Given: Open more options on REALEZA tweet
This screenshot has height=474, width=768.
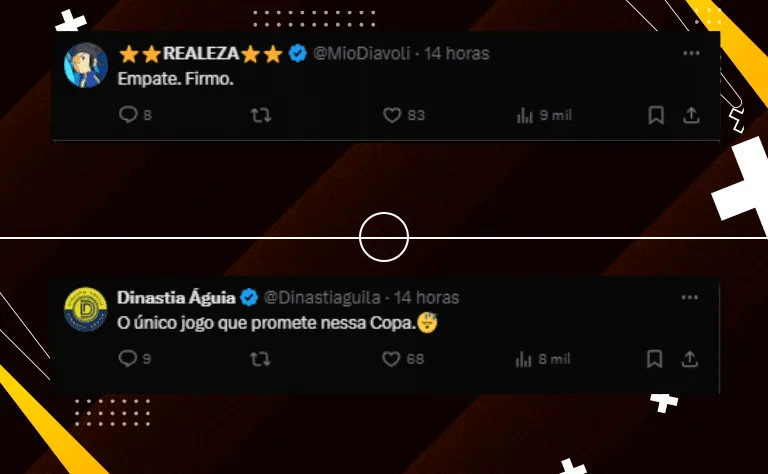Looking at the screenshot, I should pos(691,53).
